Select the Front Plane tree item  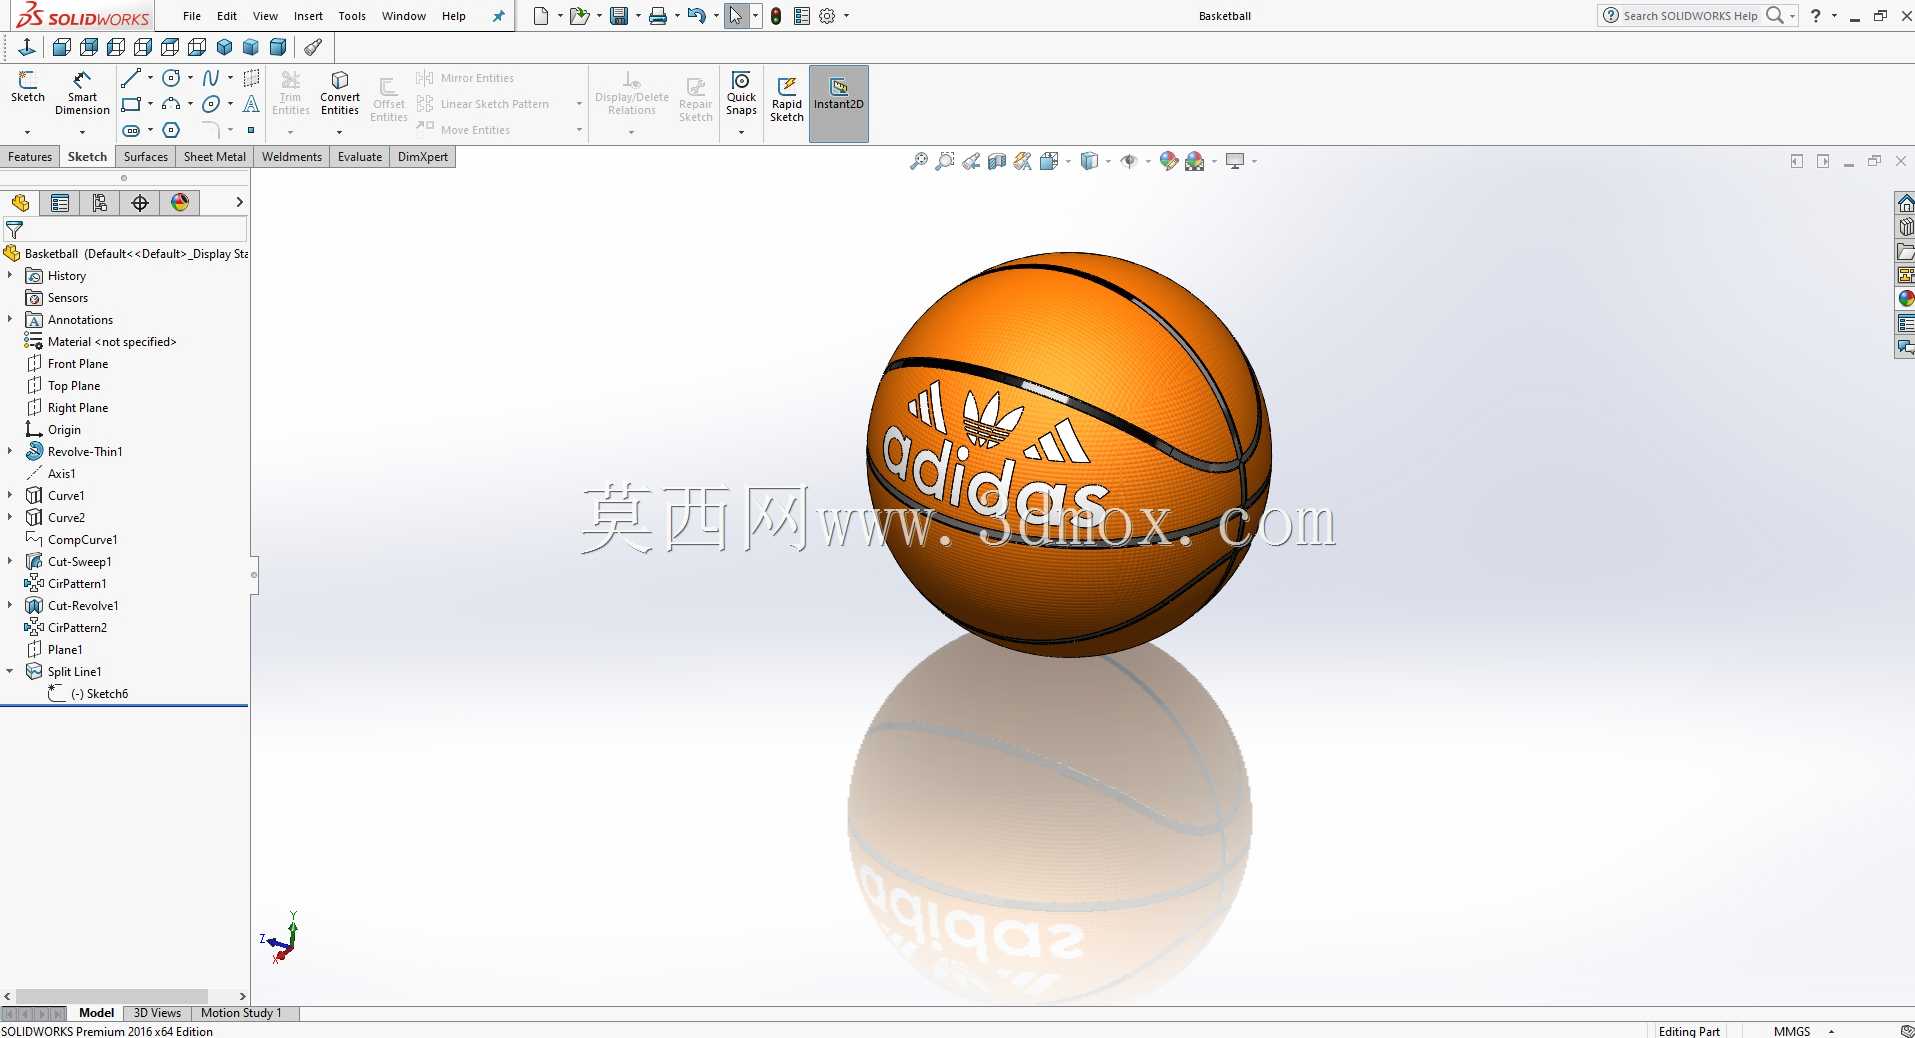coord(78,363)
